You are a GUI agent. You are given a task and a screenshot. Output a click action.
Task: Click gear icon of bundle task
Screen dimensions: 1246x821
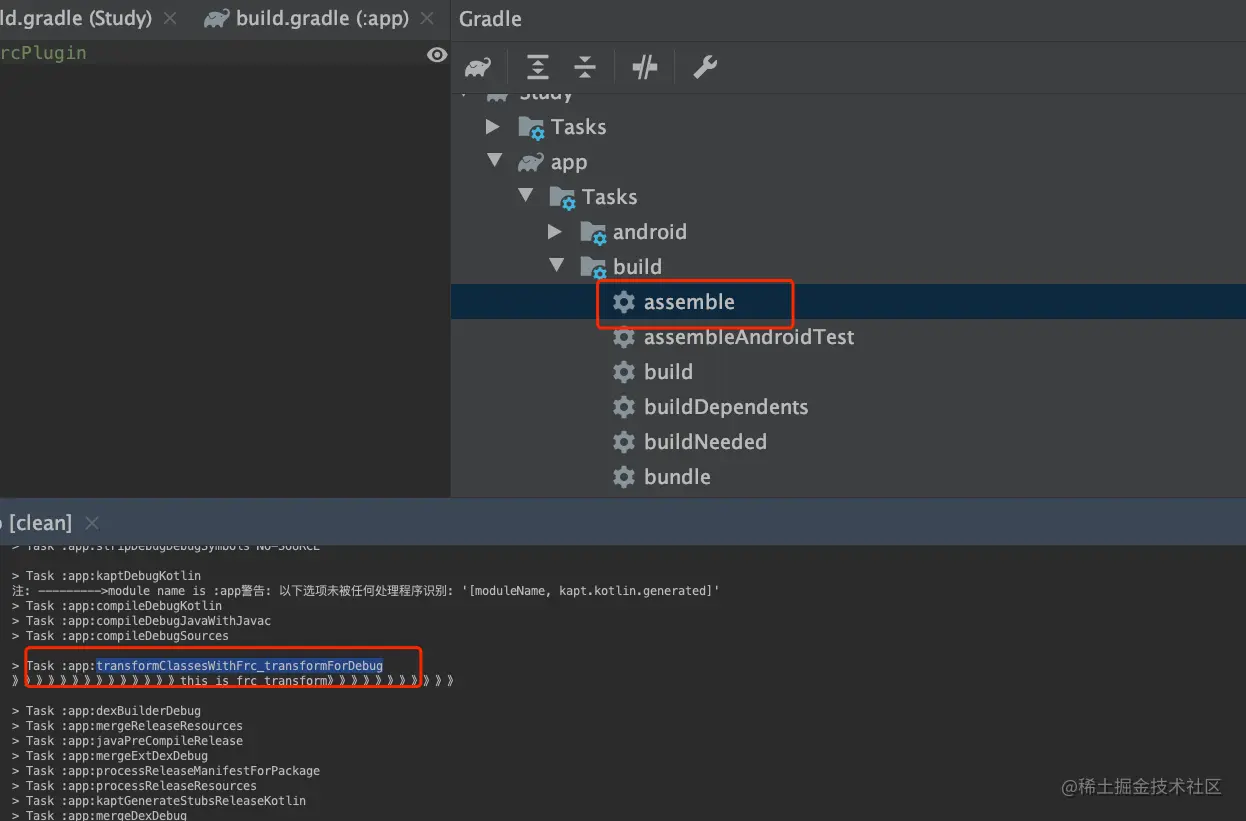pyautogui.click(x=624, y=477)
